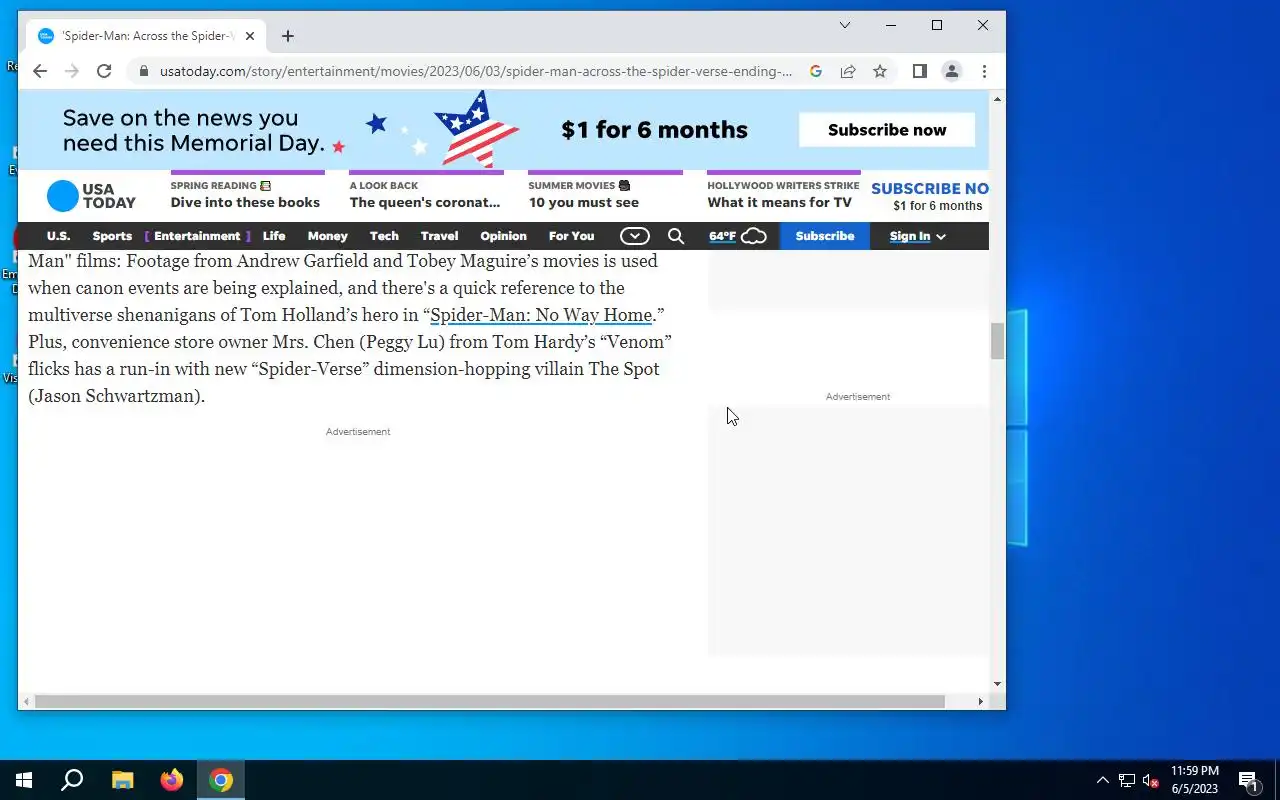
Task: Open the clock showing 11:59 PM
Action: coord(1195,780)
